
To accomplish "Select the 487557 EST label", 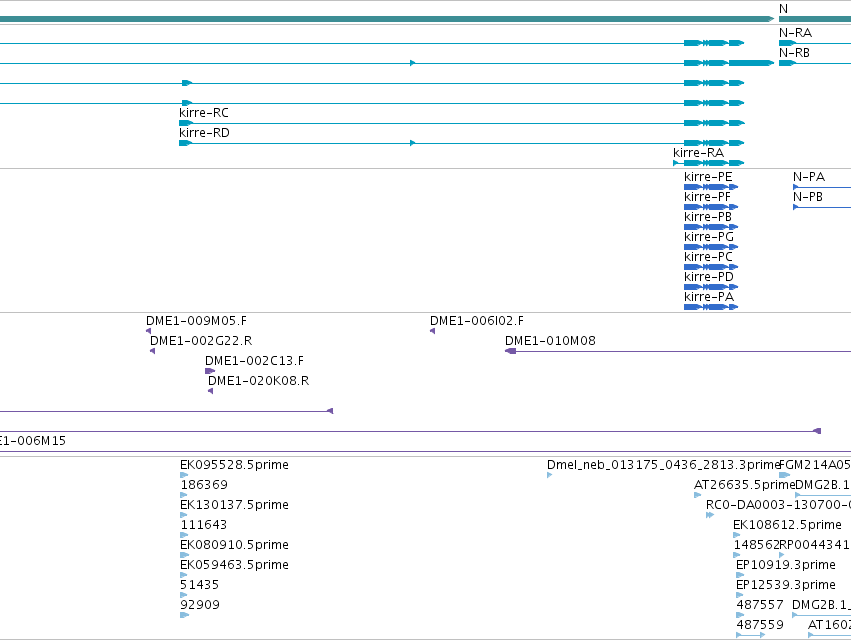I will point(760,604).
